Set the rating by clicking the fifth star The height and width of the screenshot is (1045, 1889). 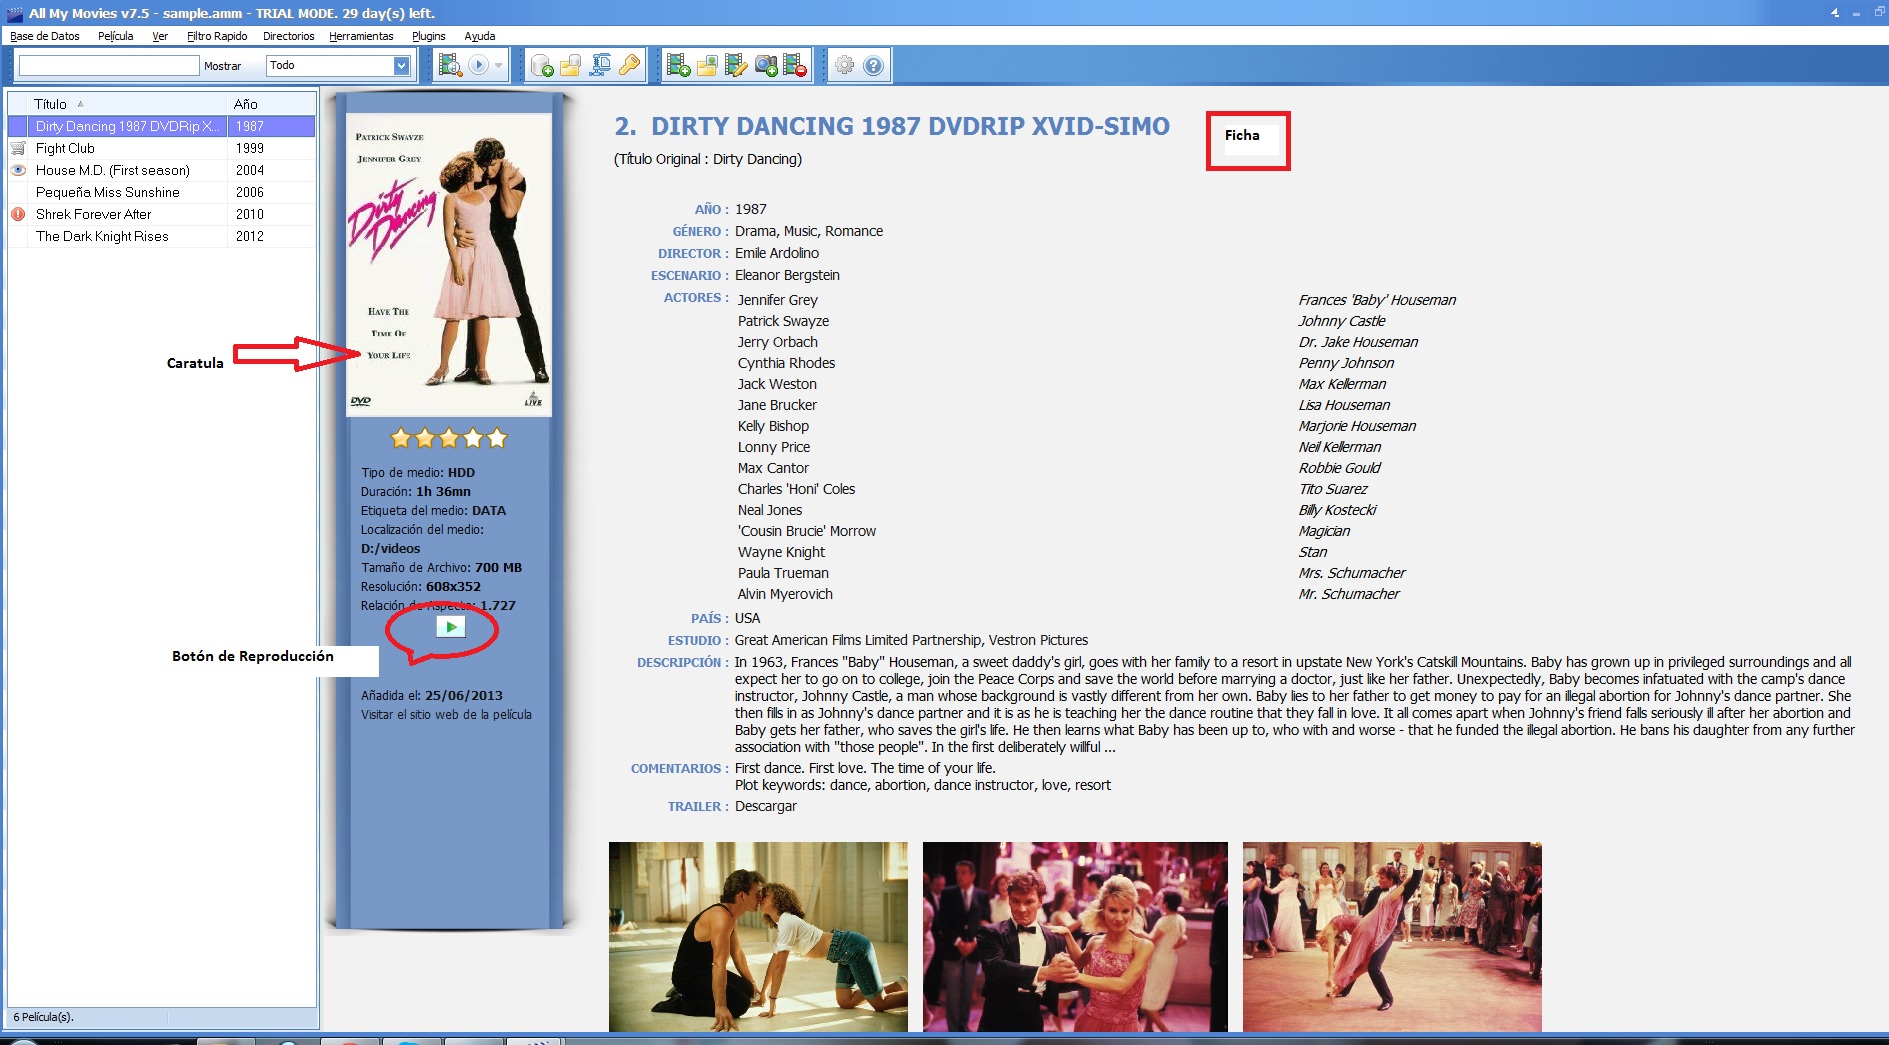[497, 438]
